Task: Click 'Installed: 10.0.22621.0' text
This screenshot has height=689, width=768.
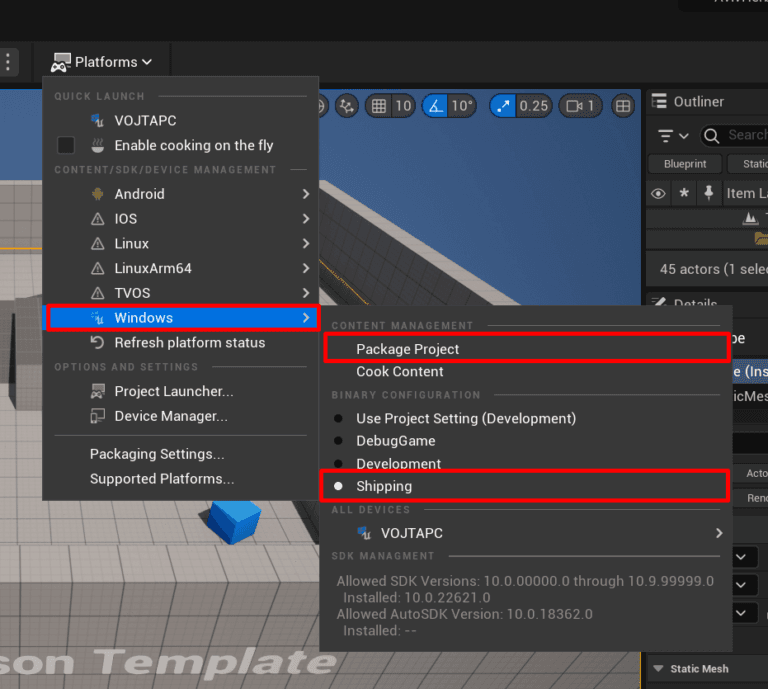Action: pyautogui.click(x=416, y=598)
